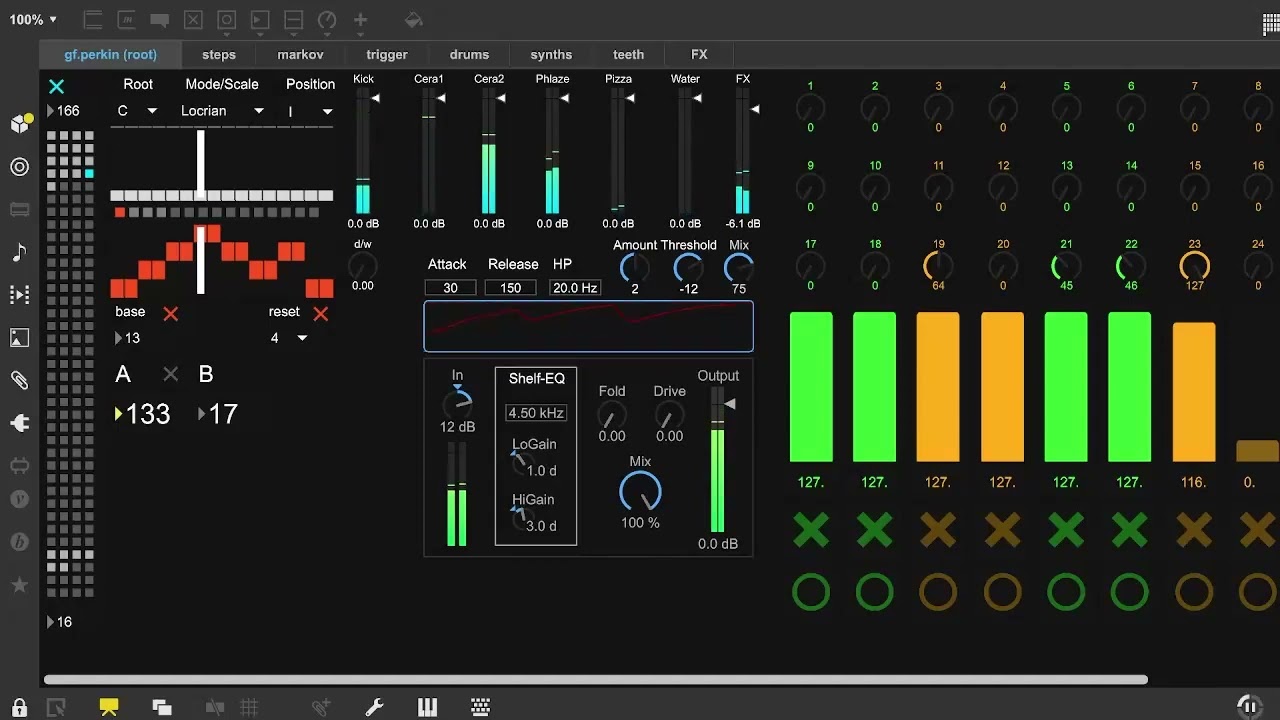Screen dimensions: 1280x720
Task: Select the comment bubble icon in toolbar
Action: (159, 20)
